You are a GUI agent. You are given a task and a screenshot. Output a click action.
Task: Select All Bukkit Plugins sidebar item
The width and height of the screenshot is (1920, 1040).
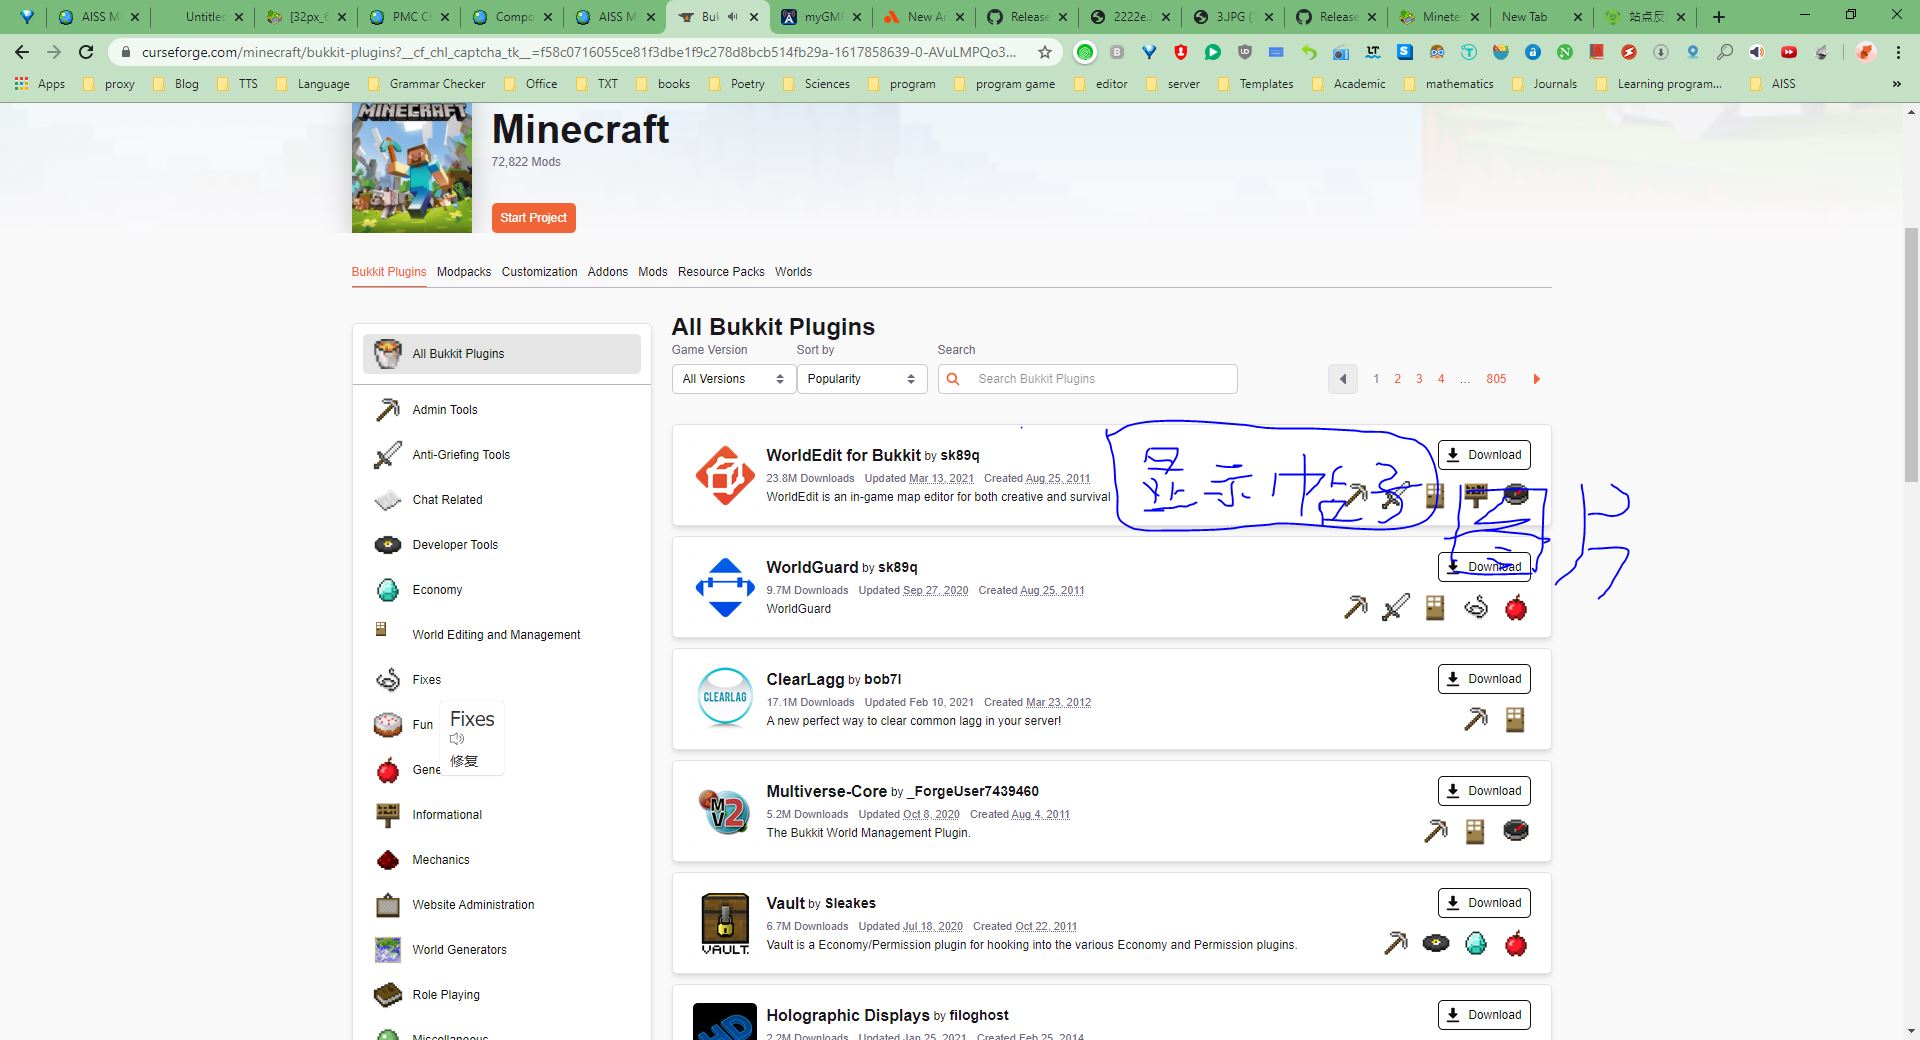[501, 354]
